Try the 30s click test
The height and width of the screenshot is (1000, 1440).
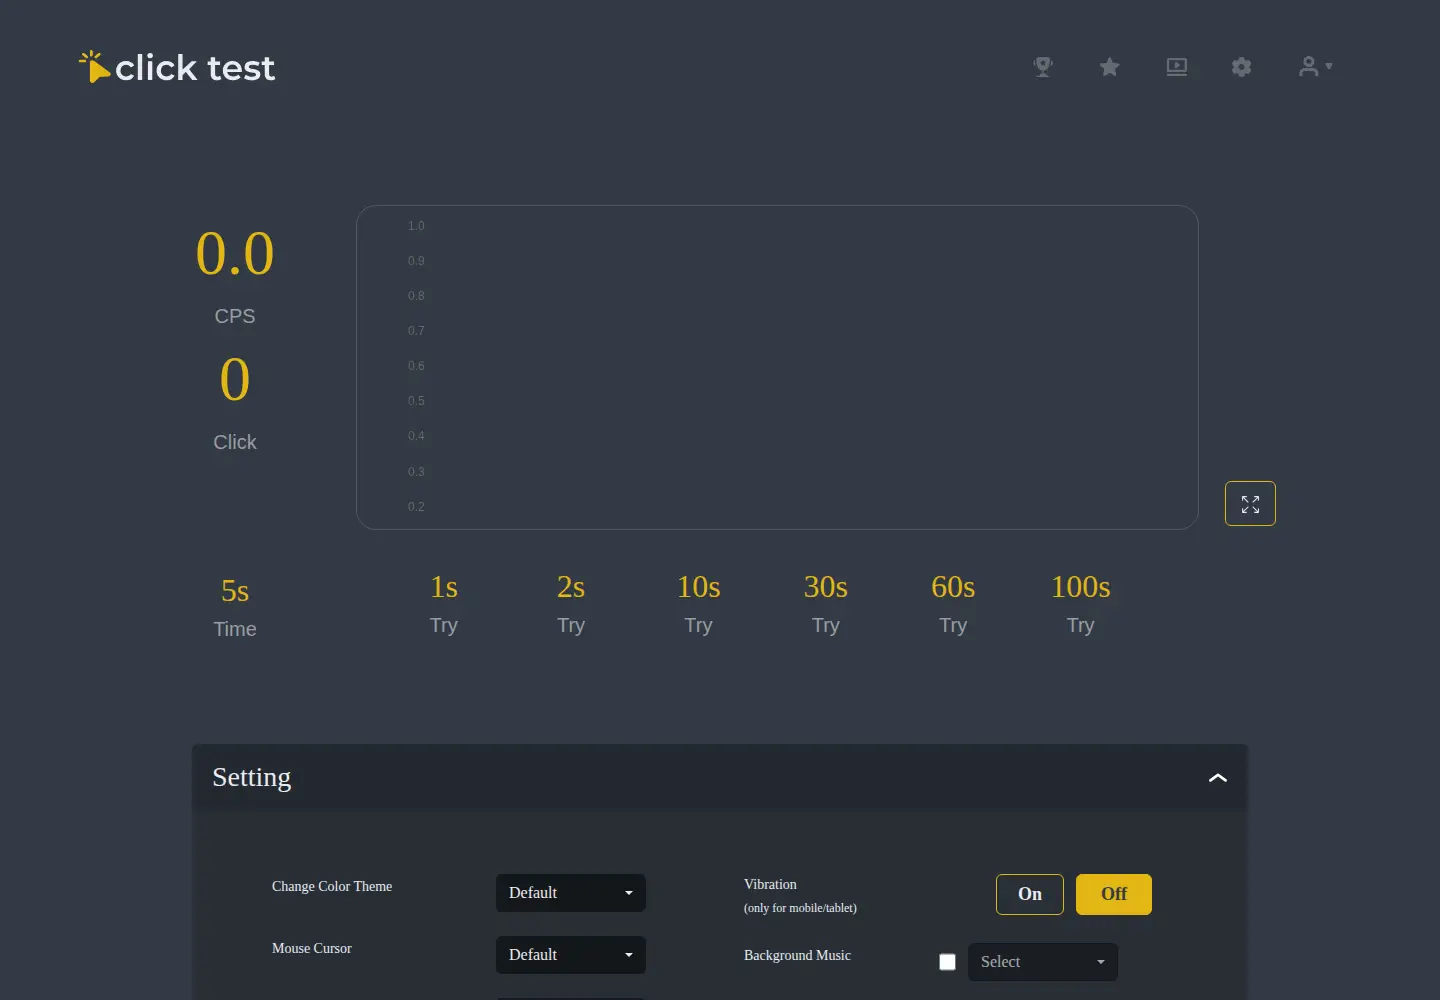click(x=826, y=604)
